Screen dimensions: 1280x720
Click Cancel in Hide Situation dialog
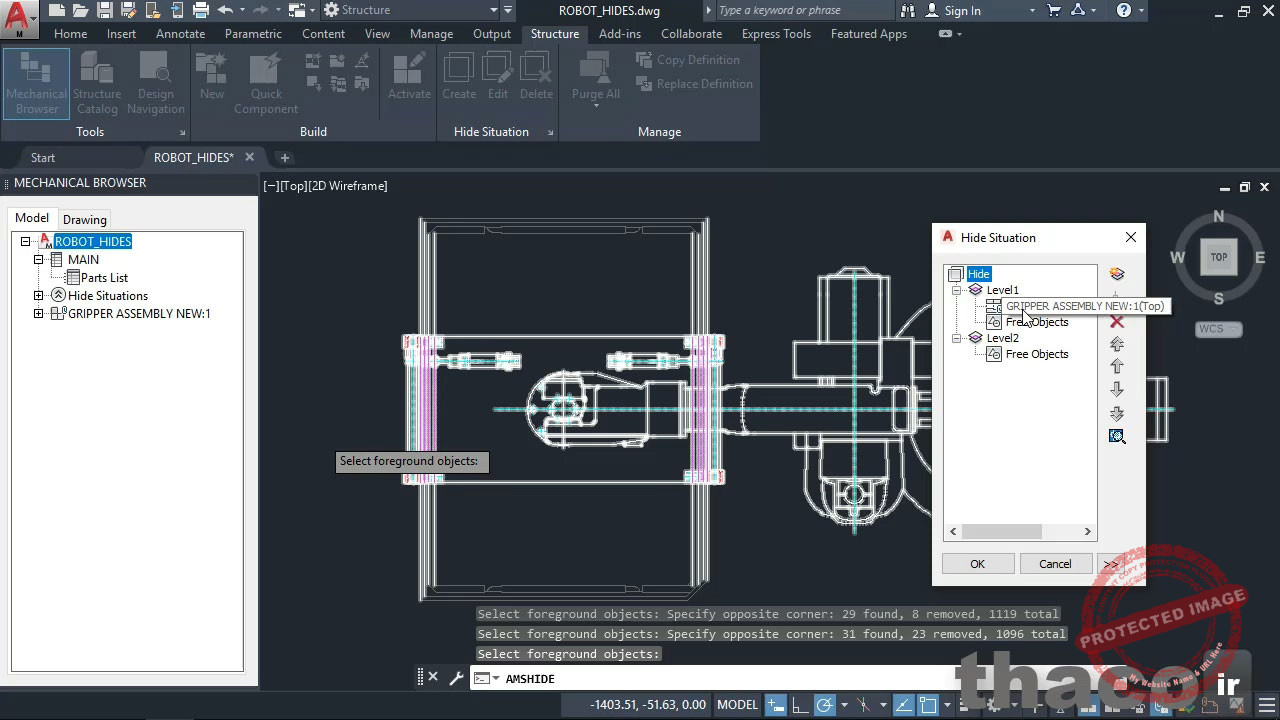(1055, 564)
